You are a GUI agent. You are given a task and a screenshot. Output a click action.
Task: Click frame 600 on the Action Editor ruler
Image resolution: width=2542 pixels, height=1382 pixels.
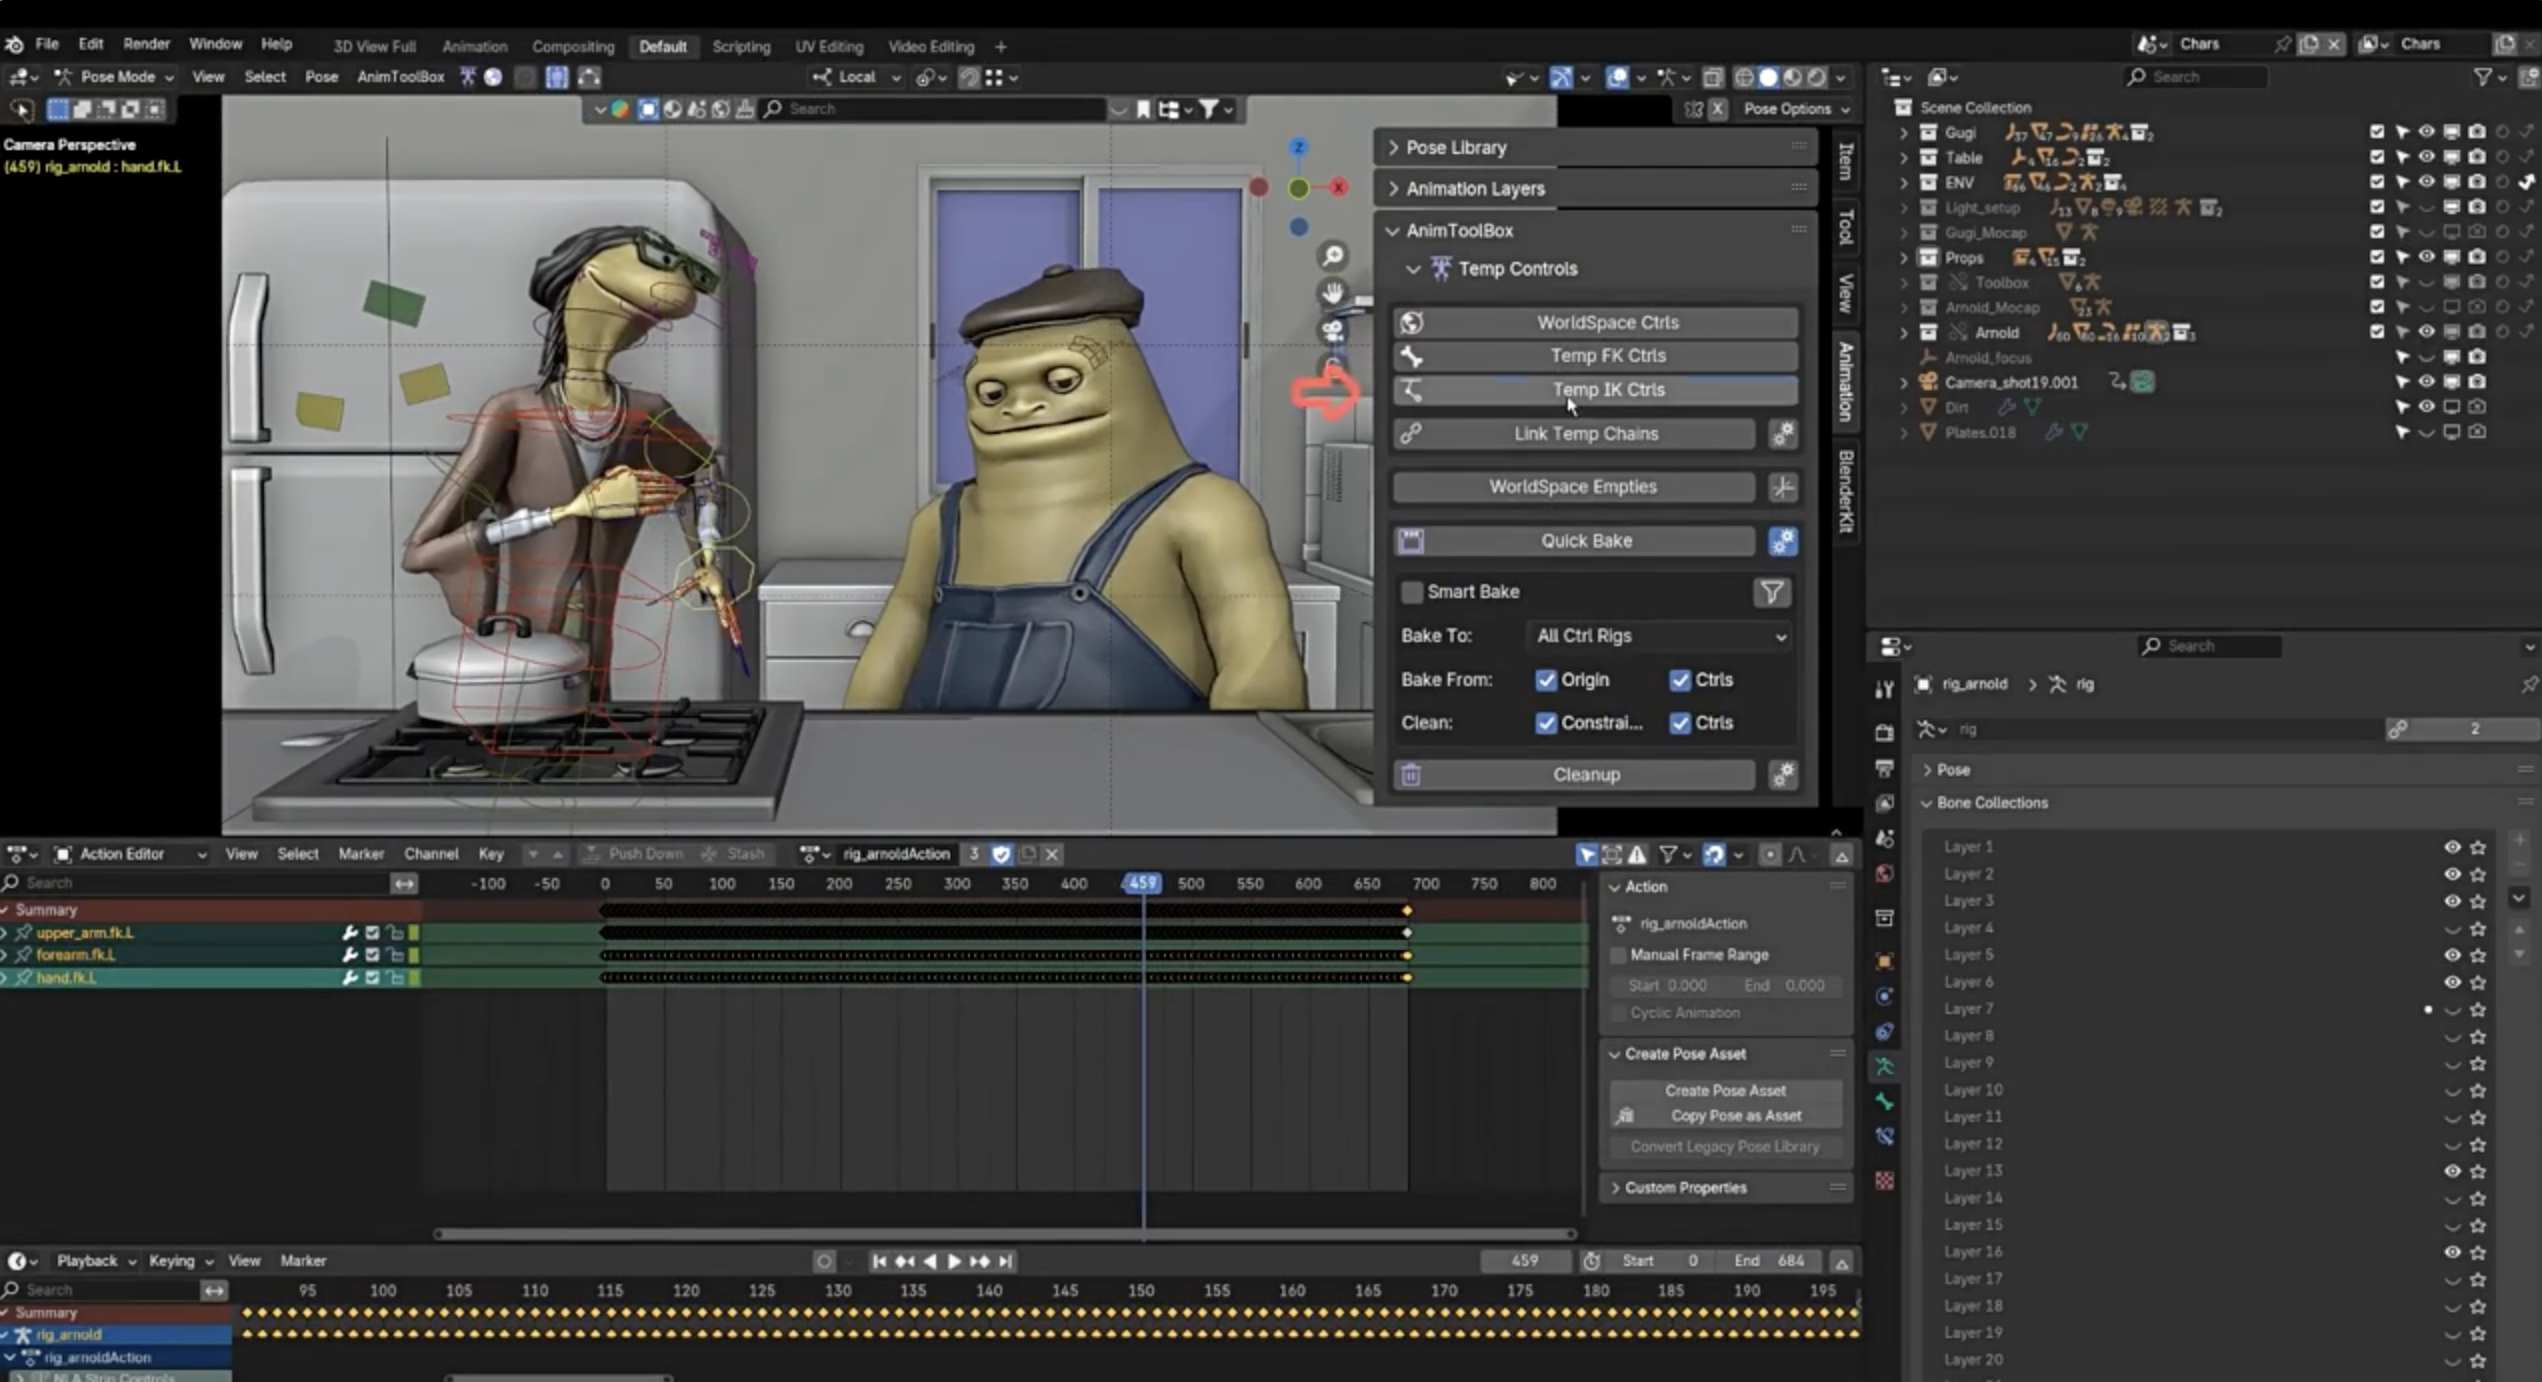(x=1308, y=884)
